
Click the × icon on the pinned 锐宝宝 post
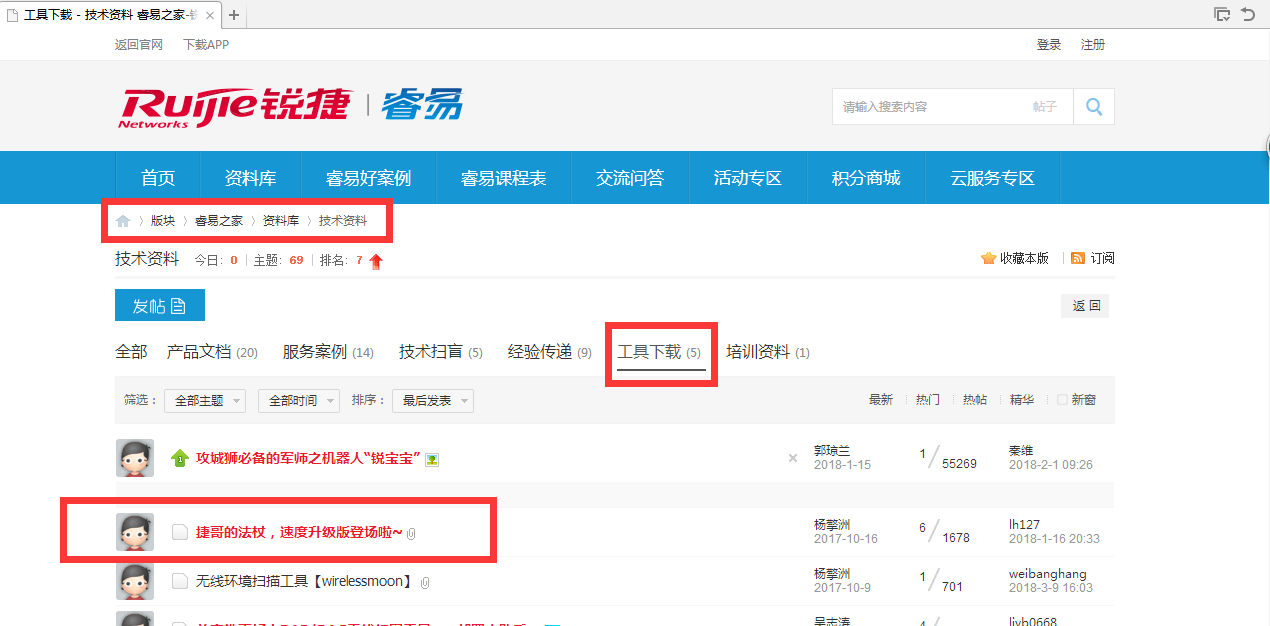793,458
